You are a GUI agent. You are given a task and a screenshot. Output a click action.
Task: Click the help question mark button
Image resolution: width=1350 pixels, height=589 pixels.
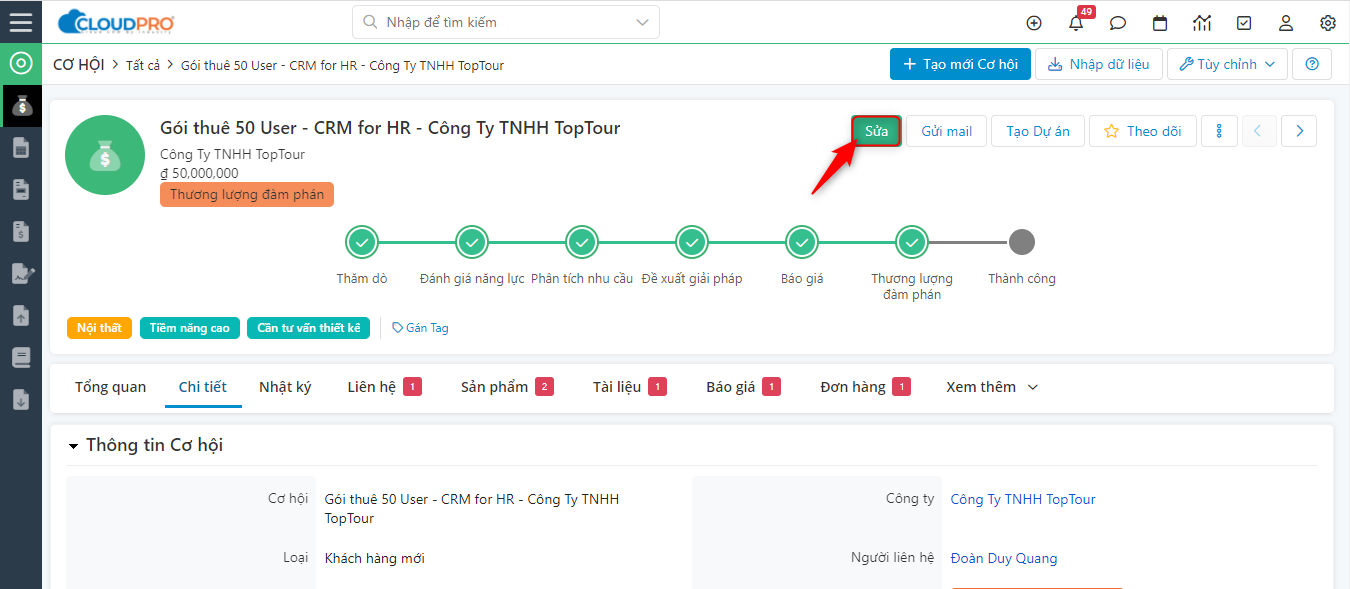pyautogui.click(x=1312, y=64)
